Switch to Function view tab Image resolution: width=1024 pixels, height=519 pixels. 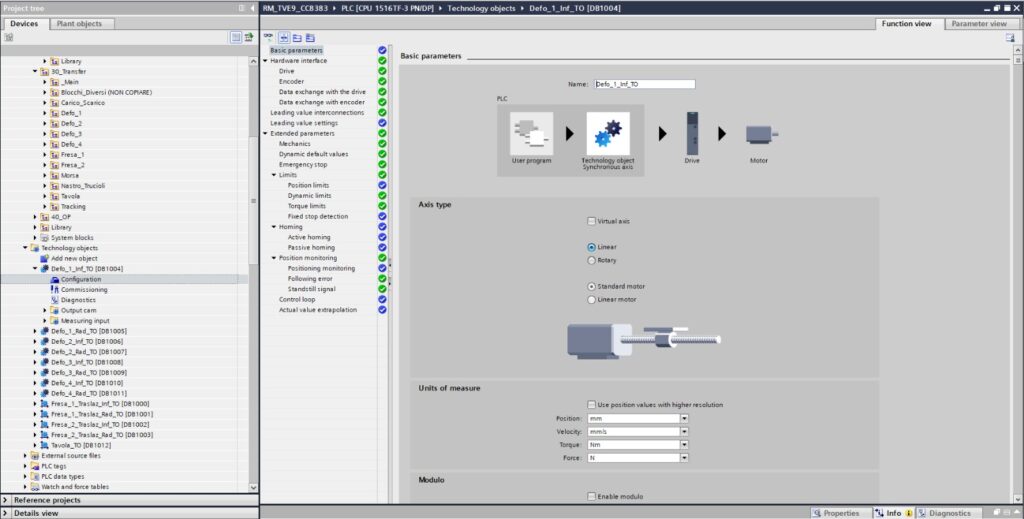click(x=906, y=24)
